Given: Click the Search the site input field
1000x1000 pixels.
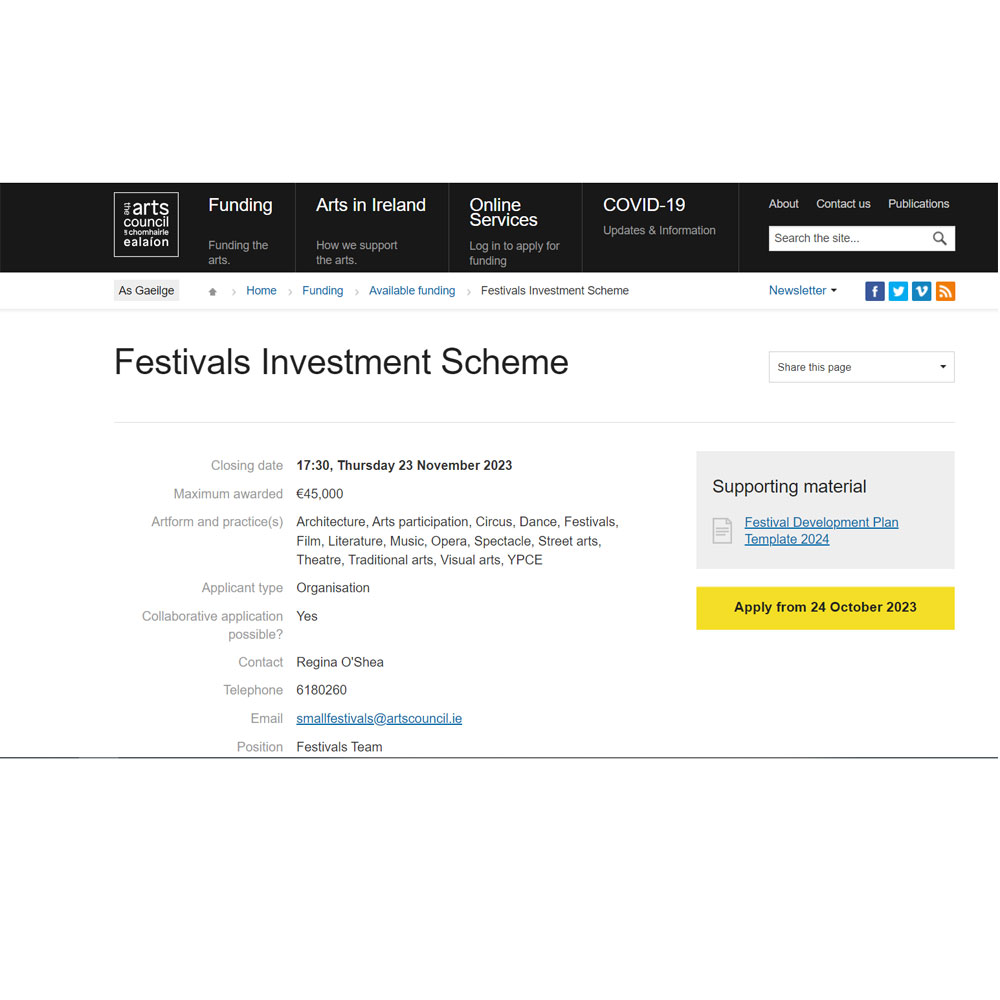Looking at the screenshot, I should [848, 238].
